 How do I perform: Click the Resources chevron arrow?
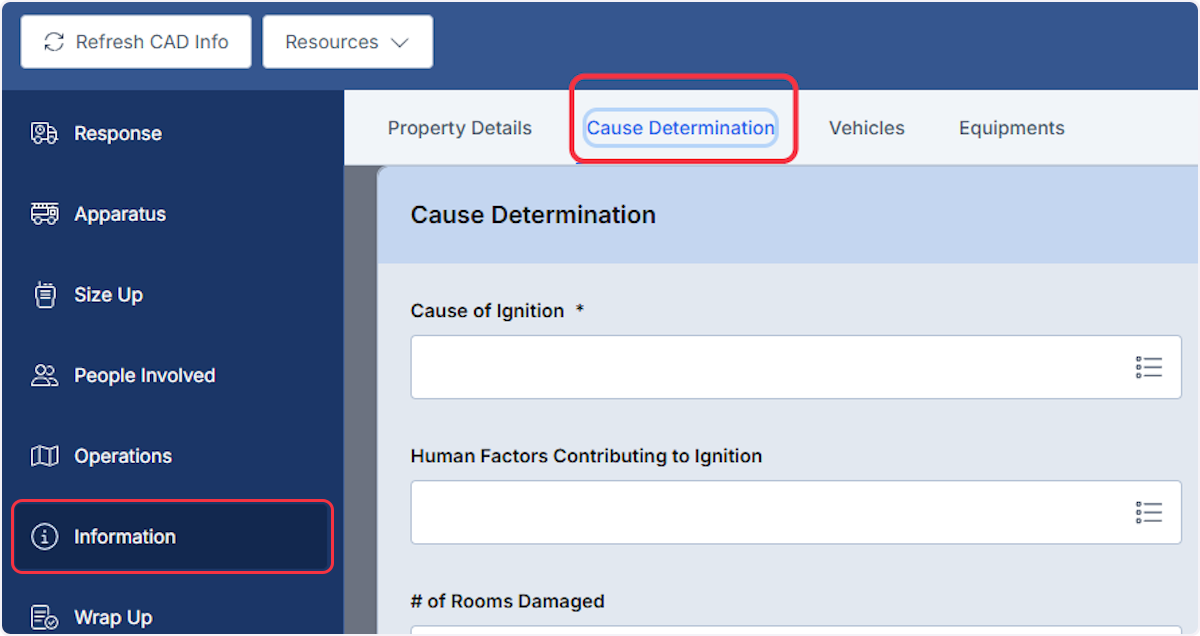(x=400, y=43)
